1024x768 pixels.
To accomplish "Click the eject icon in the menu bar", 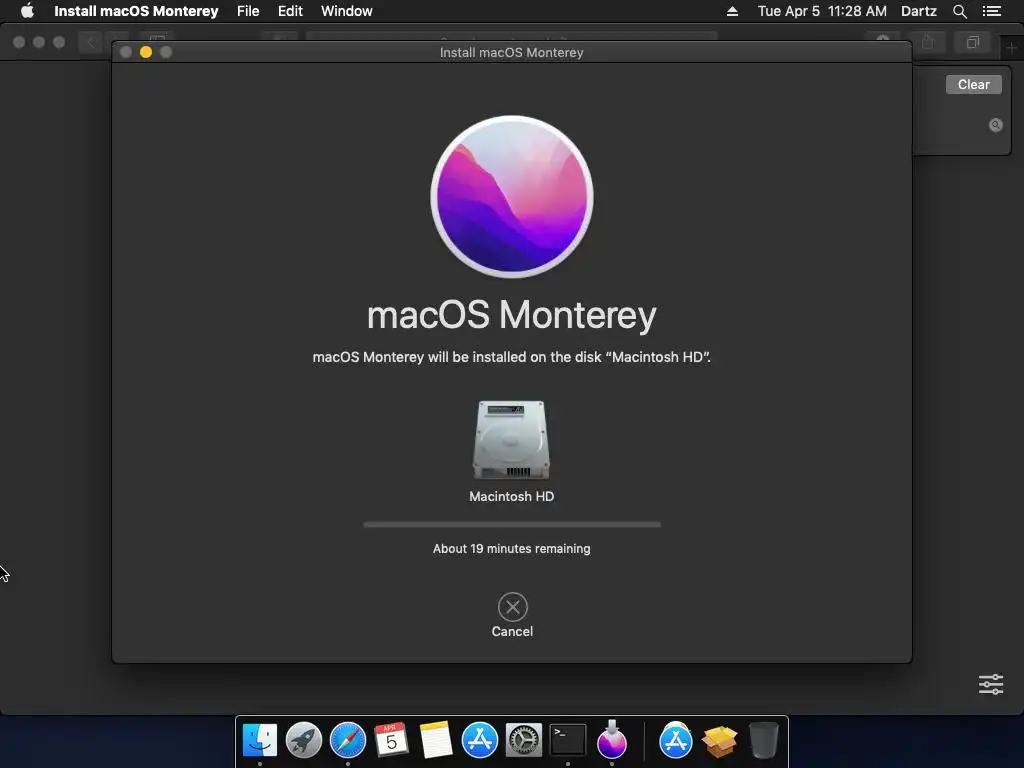I will point(732,11).
